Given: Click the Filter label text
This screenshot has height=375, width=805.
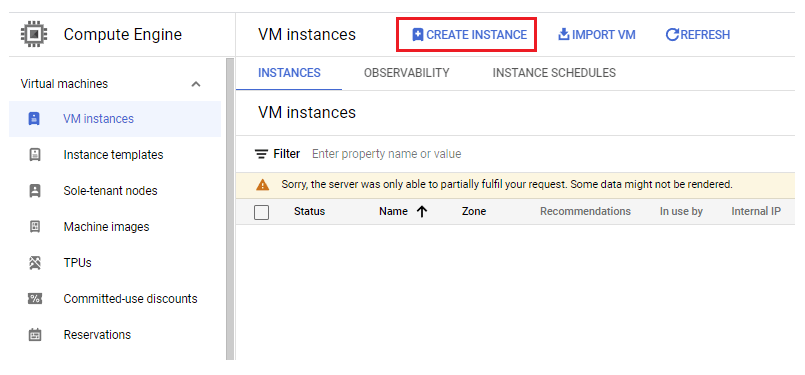Looking at the screenshot, I should (x=286, y=154).
